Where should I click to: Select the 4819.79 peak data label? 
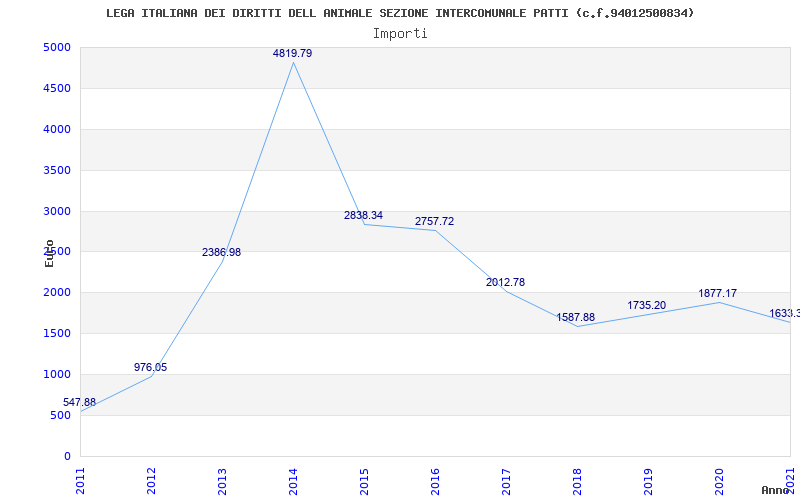(x=292, y=53)
